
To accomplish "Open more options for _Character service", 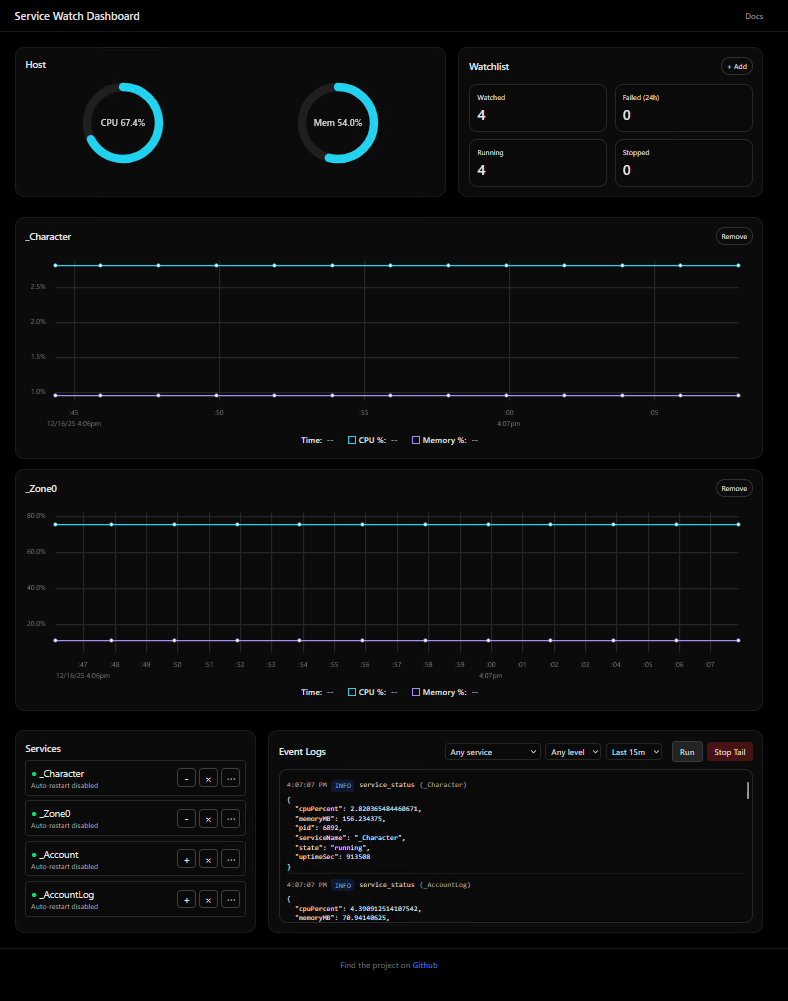I will tap(231, 778).
